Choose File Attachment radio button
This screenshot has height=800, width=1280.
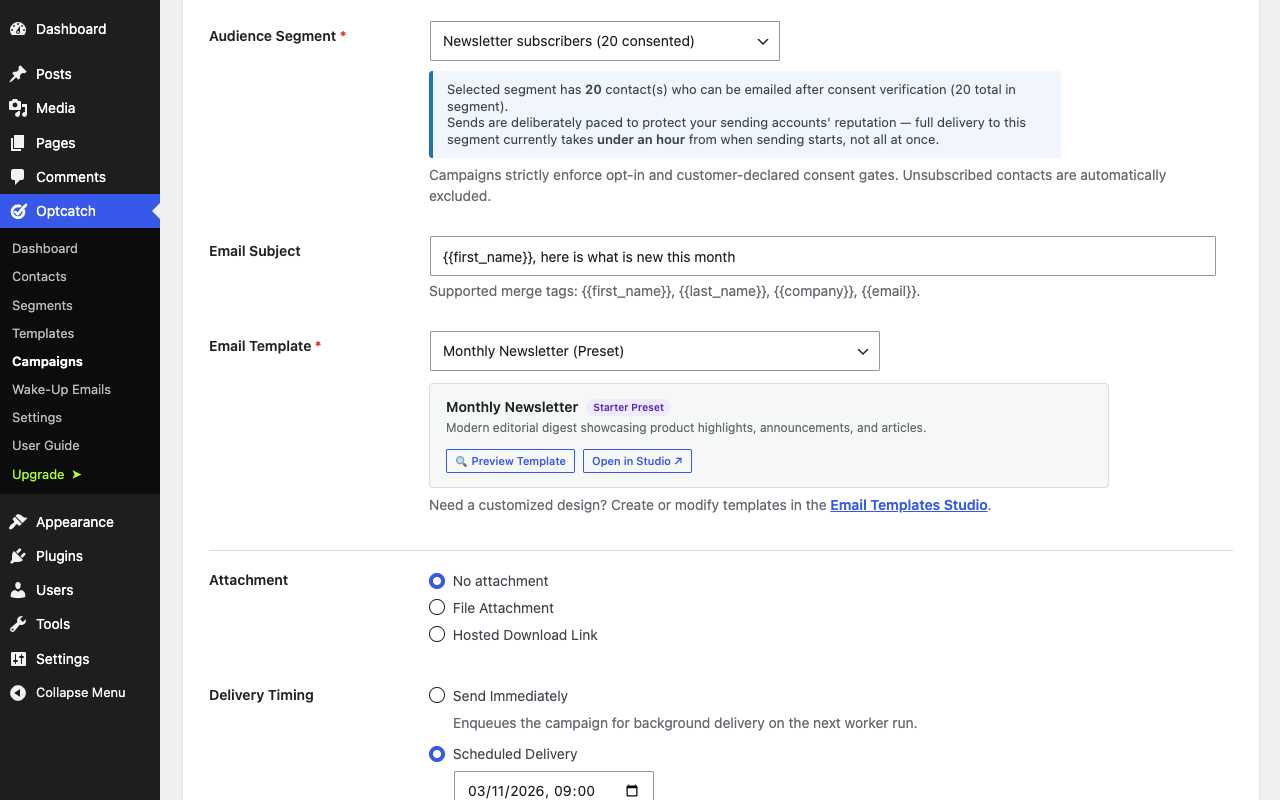click(437, 608)
